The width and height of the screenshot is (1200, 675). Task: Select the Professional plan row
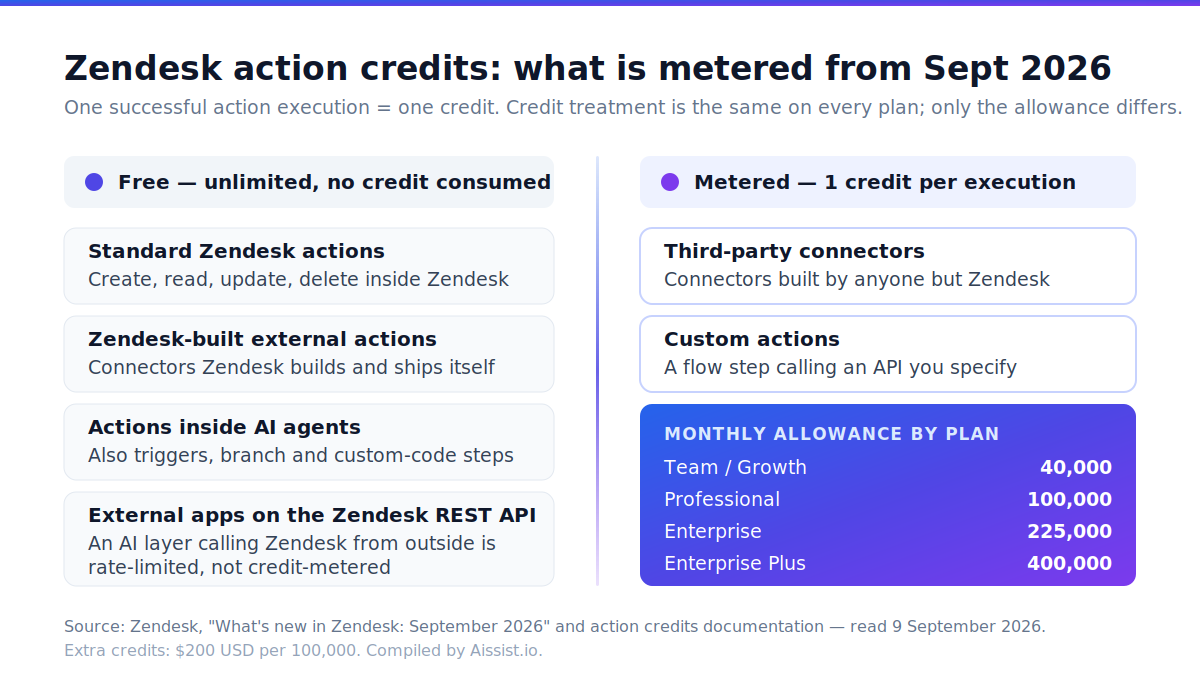(x=888, y=499)
